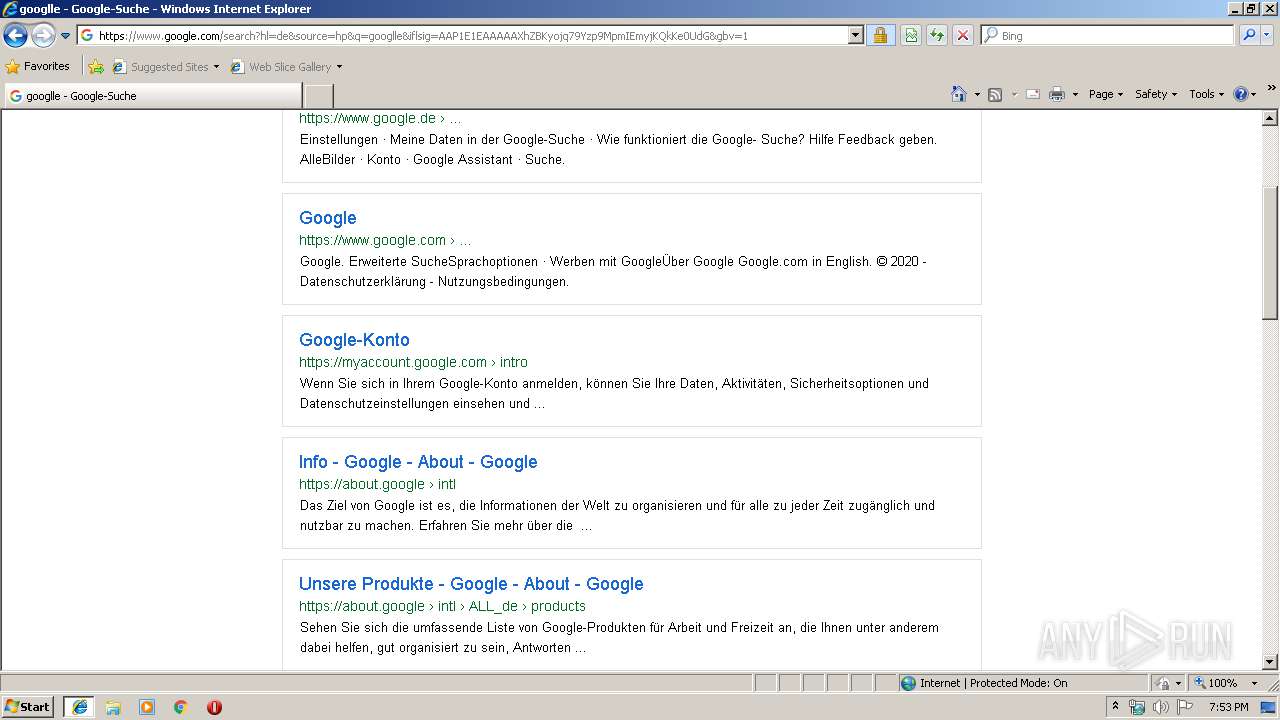Viewport: 1280px width, 720px height.
Task: Click the RSS feeds icon
Action: [x=995, y=94]
